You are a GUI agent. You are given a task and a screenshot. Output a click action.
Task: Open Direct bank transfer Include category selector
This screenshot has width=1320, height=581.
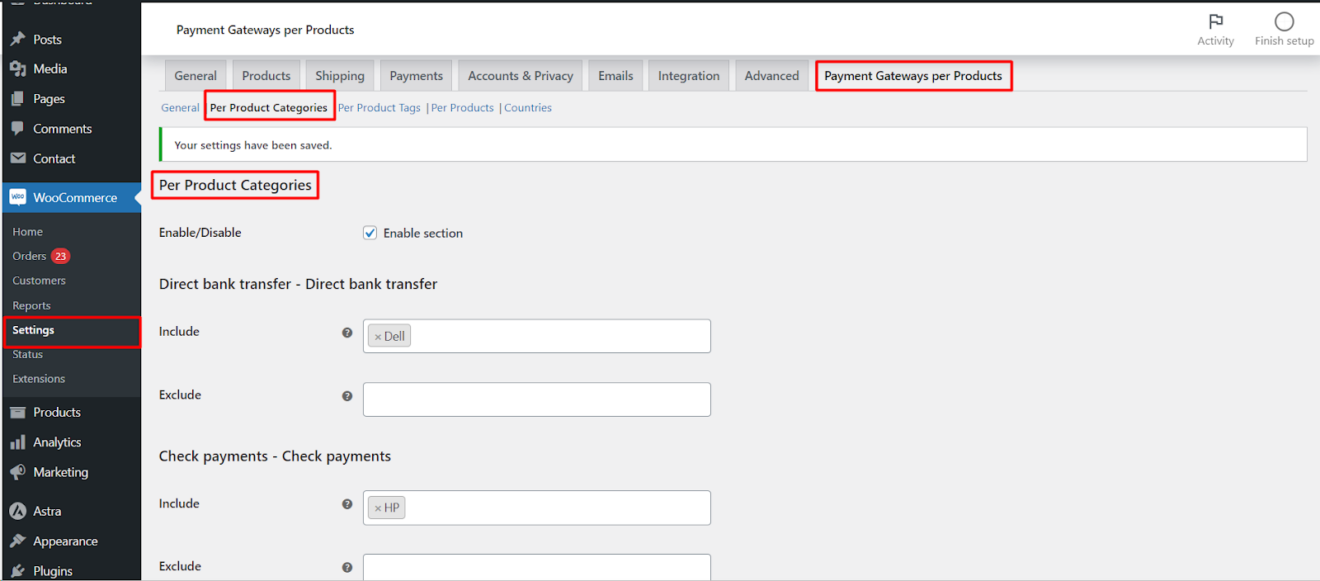(x=560, y=337)
